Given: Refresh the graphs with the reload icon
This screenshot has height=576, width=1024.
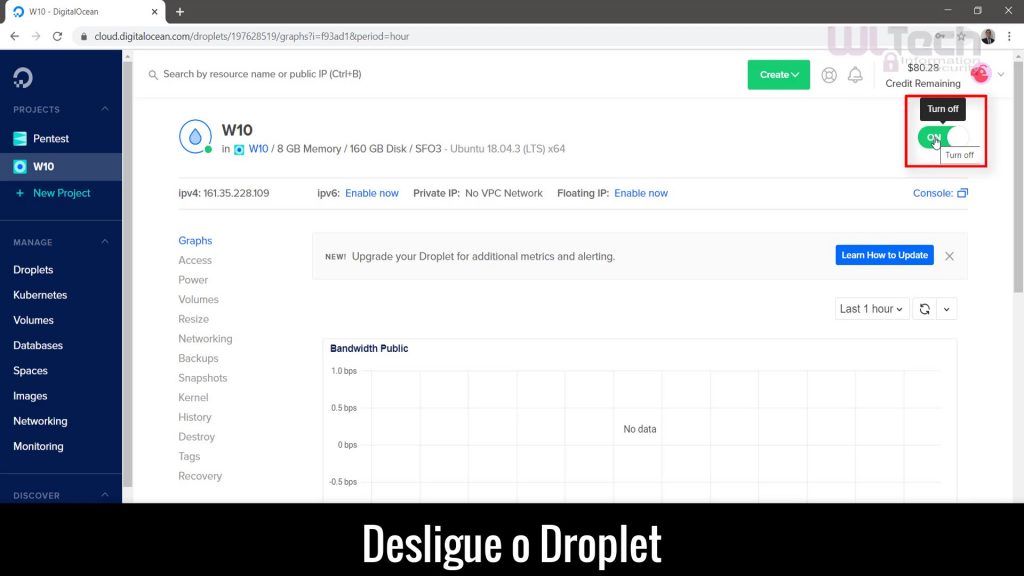Looking at the screenshot, I should point(925,309).
